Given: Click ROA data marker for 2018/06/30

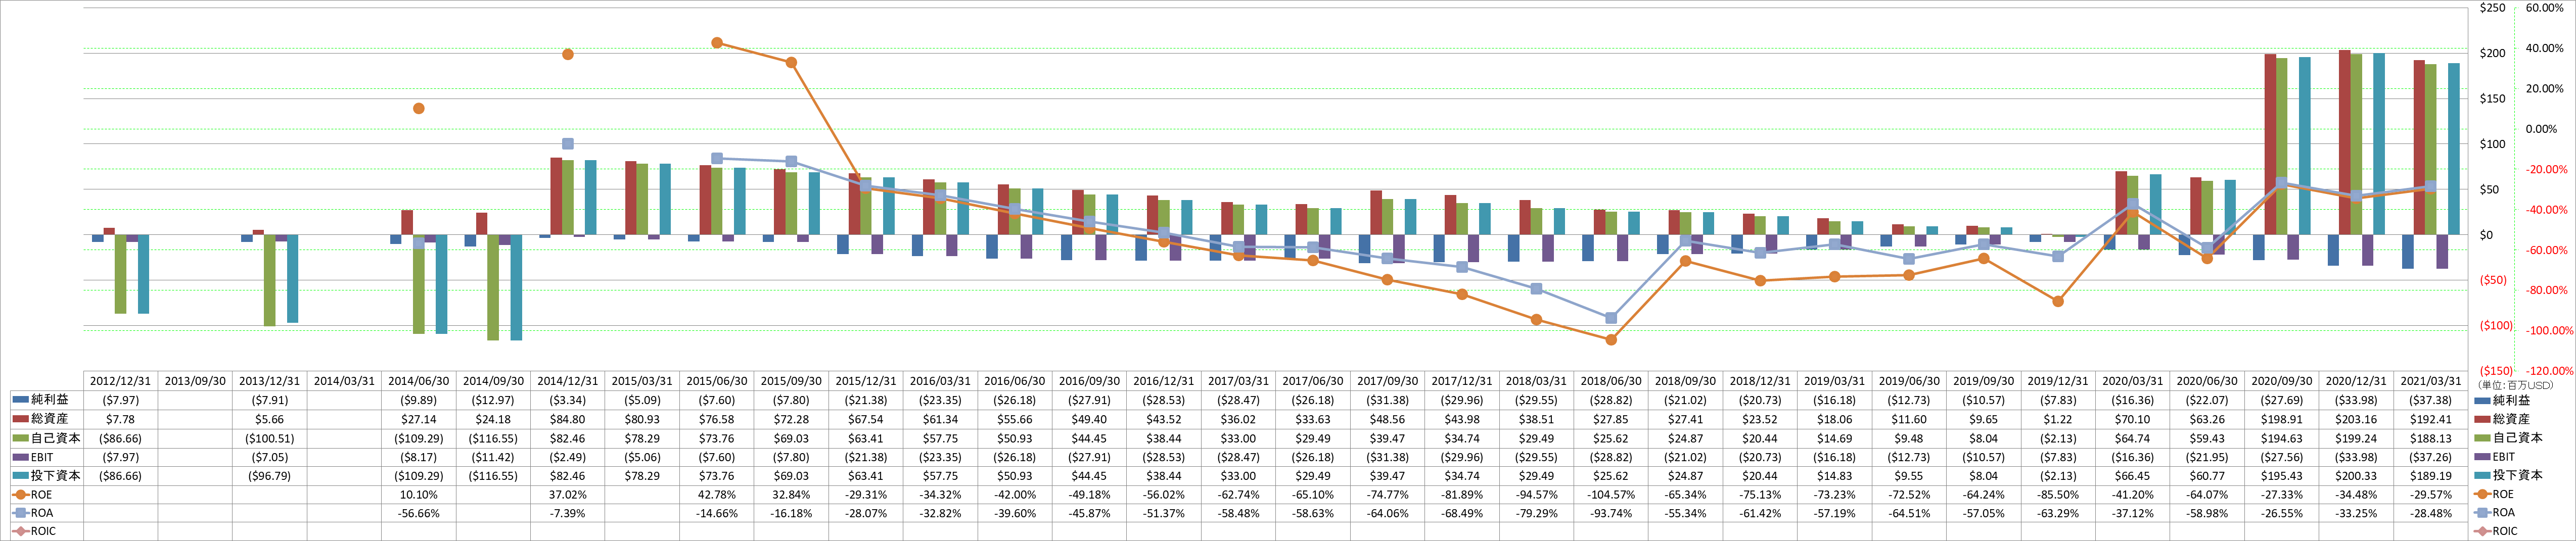Looking at the screenshot, I should [x=1611, y=318].
